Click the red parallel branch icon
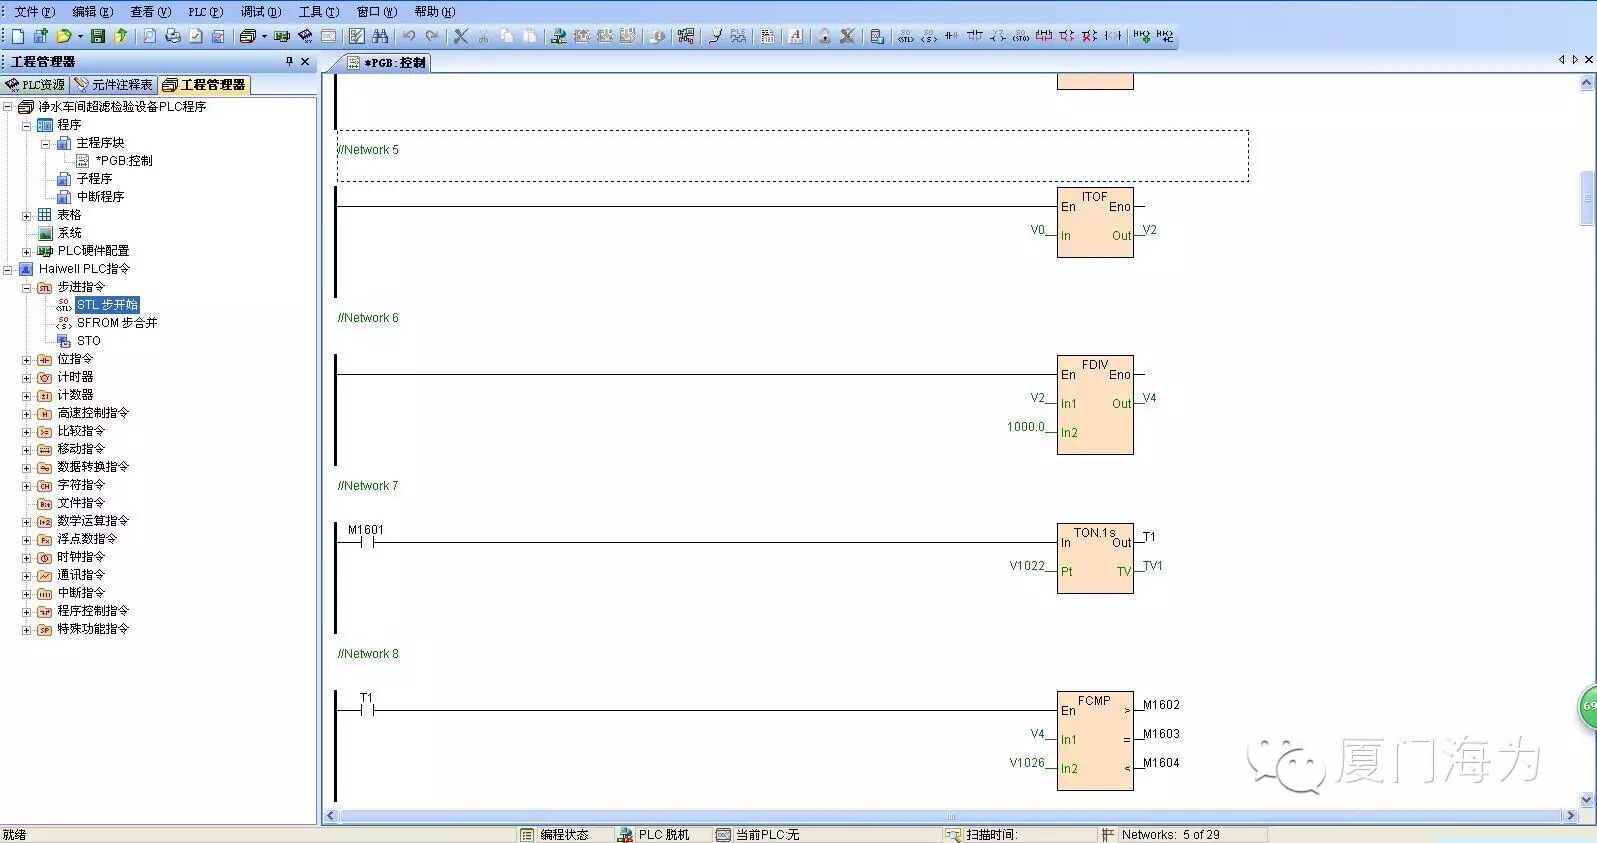 click(x=1043, y=36)
